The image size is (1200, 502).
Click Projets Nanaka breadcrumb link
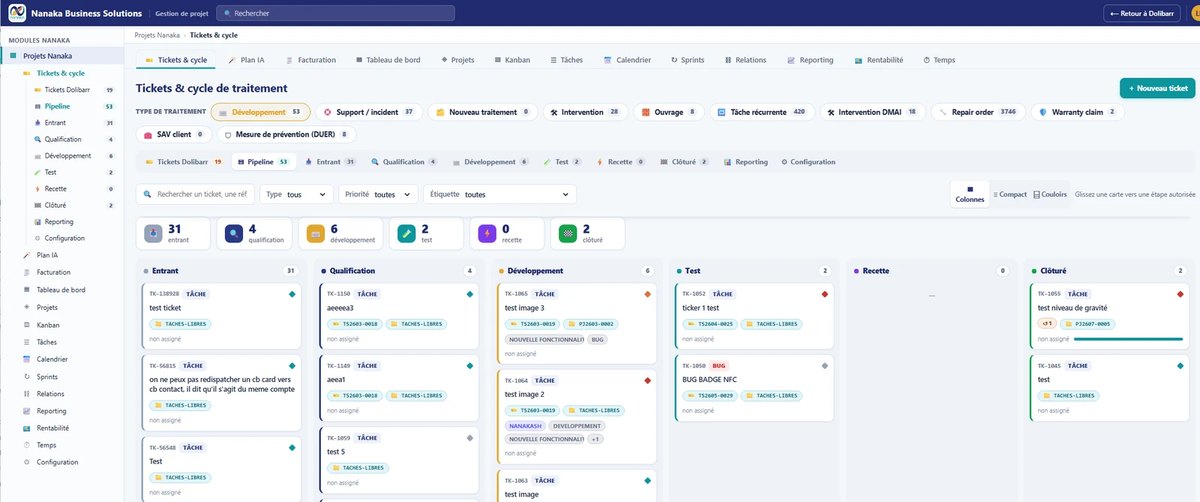158,34
